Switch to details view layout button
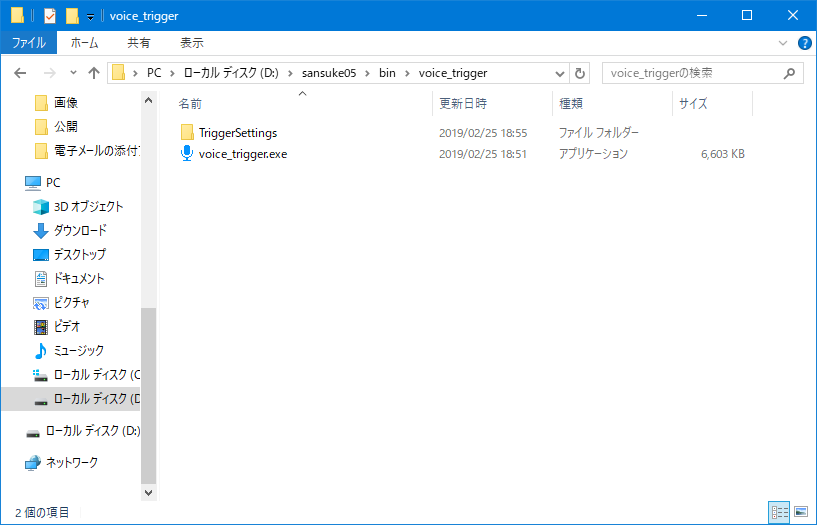This screenshot has height=525, width=817. click(779, 512)
